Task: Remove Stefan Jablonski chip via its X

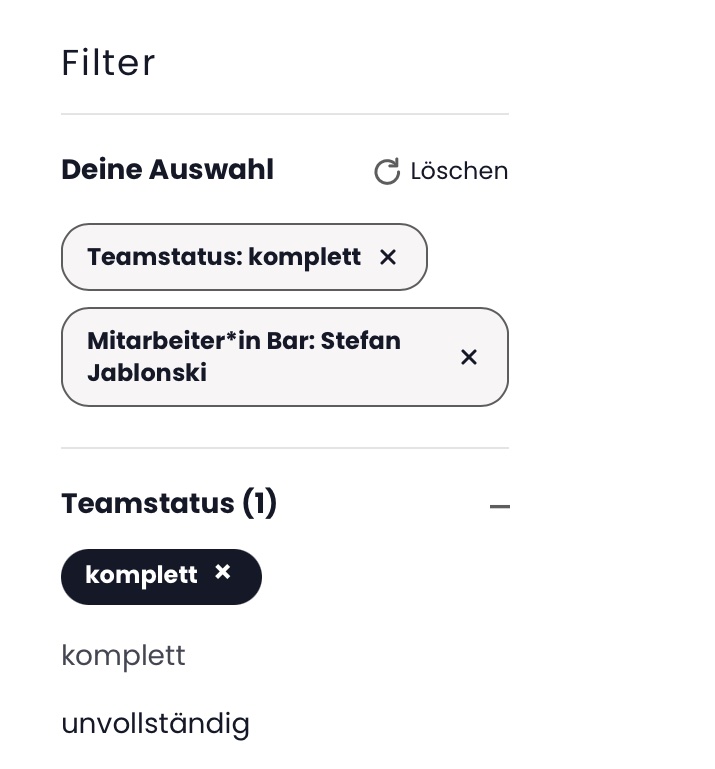Action: click(x=469, y=357)
